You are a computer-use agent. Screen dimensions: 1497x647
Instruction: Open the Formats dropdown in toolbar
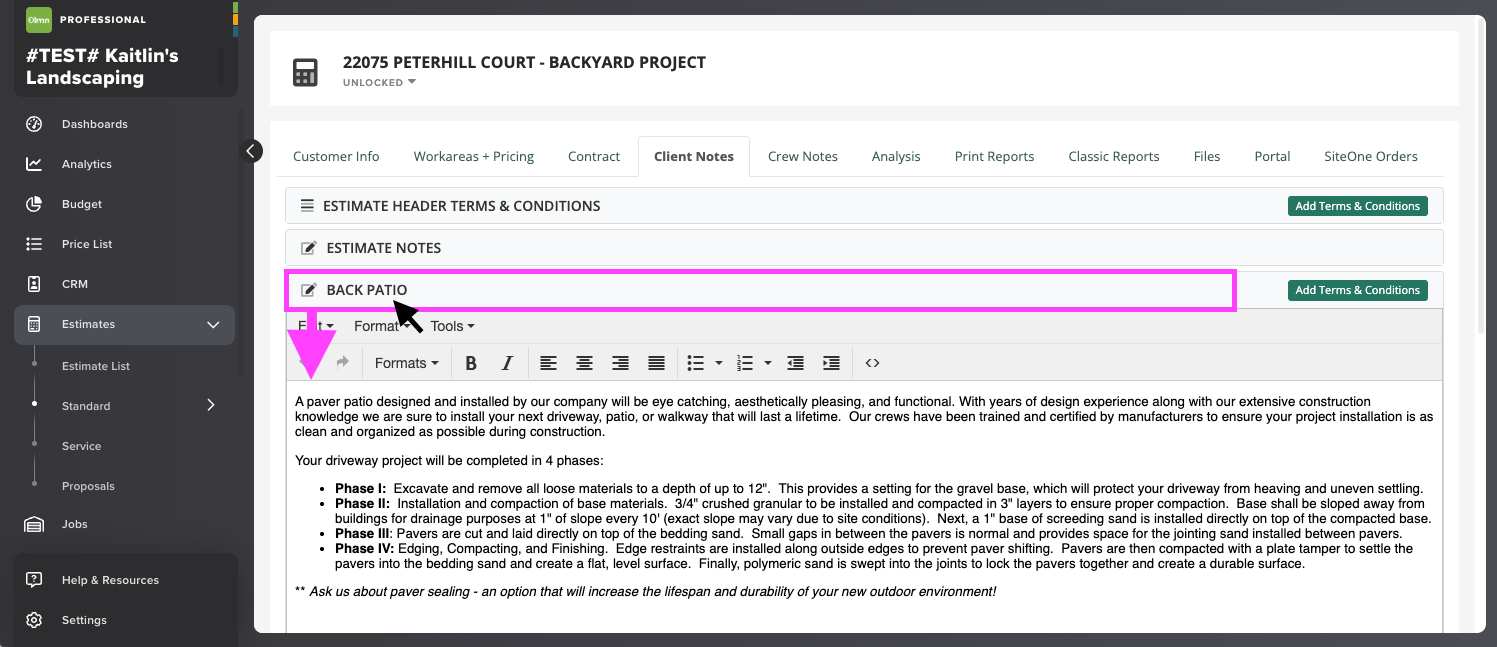(407, 363)
